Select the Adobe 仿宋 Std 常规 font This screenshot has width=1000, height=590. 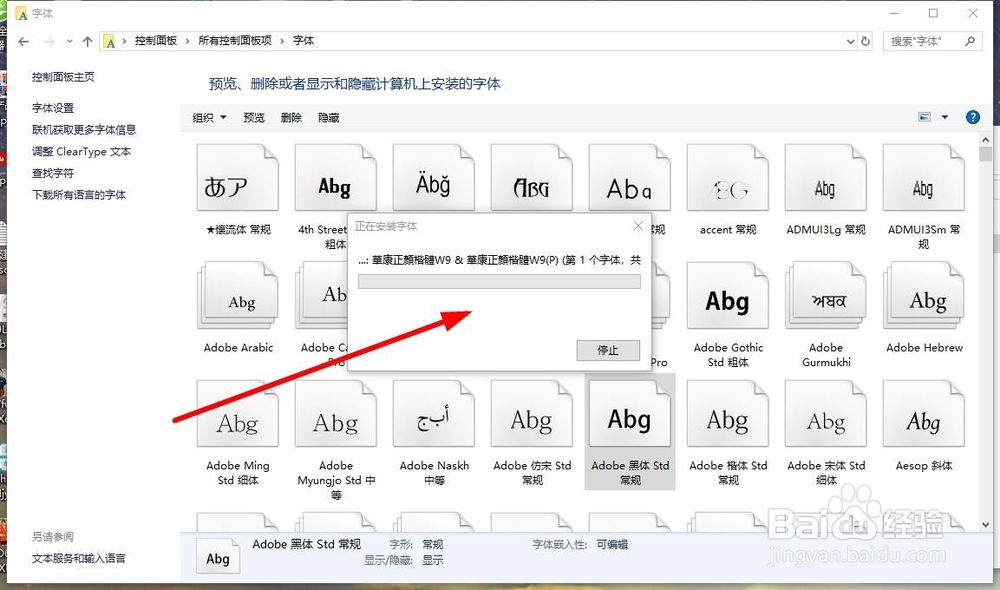click(x=532, y=413)
